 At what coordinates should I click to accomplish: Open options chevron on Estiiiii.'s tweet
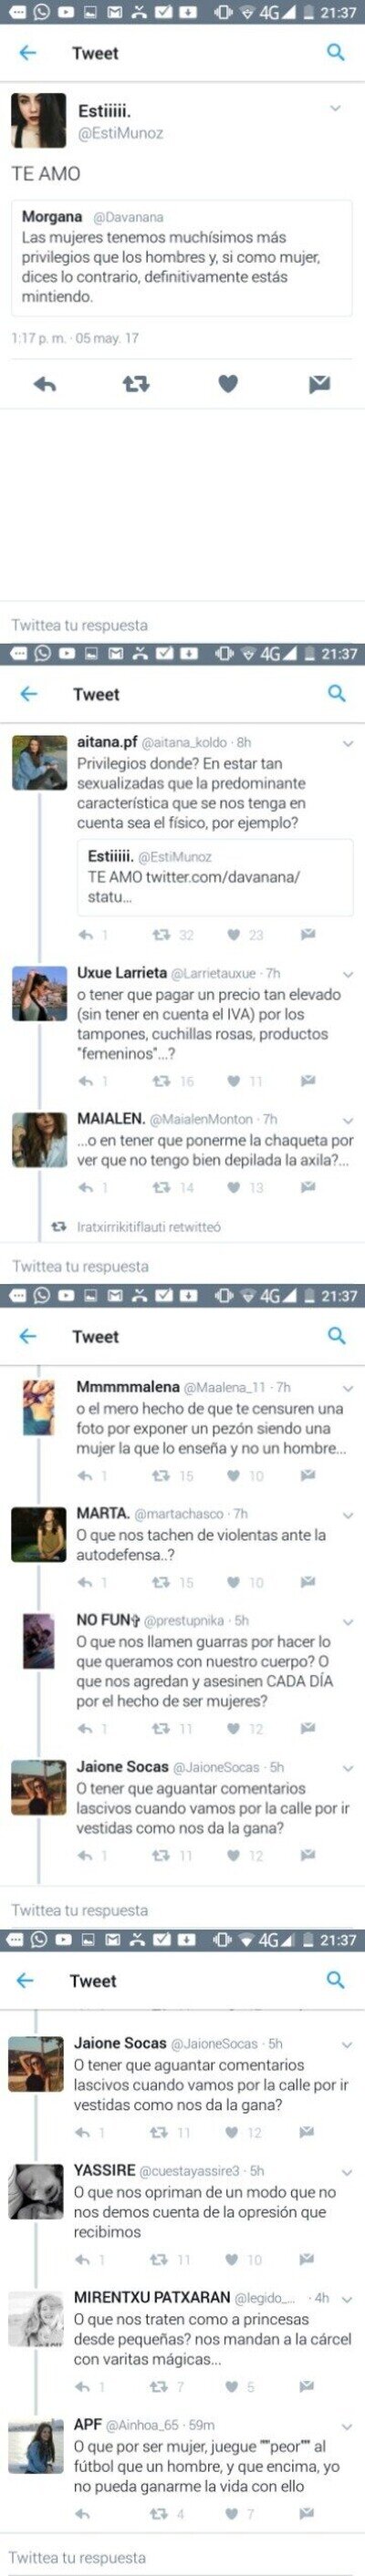point(335,108)
